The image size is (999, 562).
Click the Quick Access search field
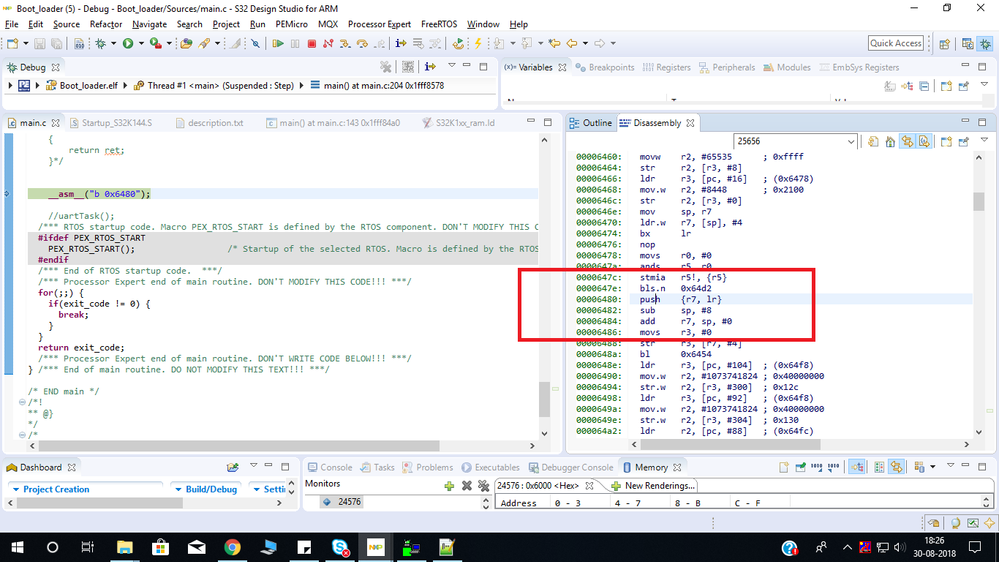(895, 43)
